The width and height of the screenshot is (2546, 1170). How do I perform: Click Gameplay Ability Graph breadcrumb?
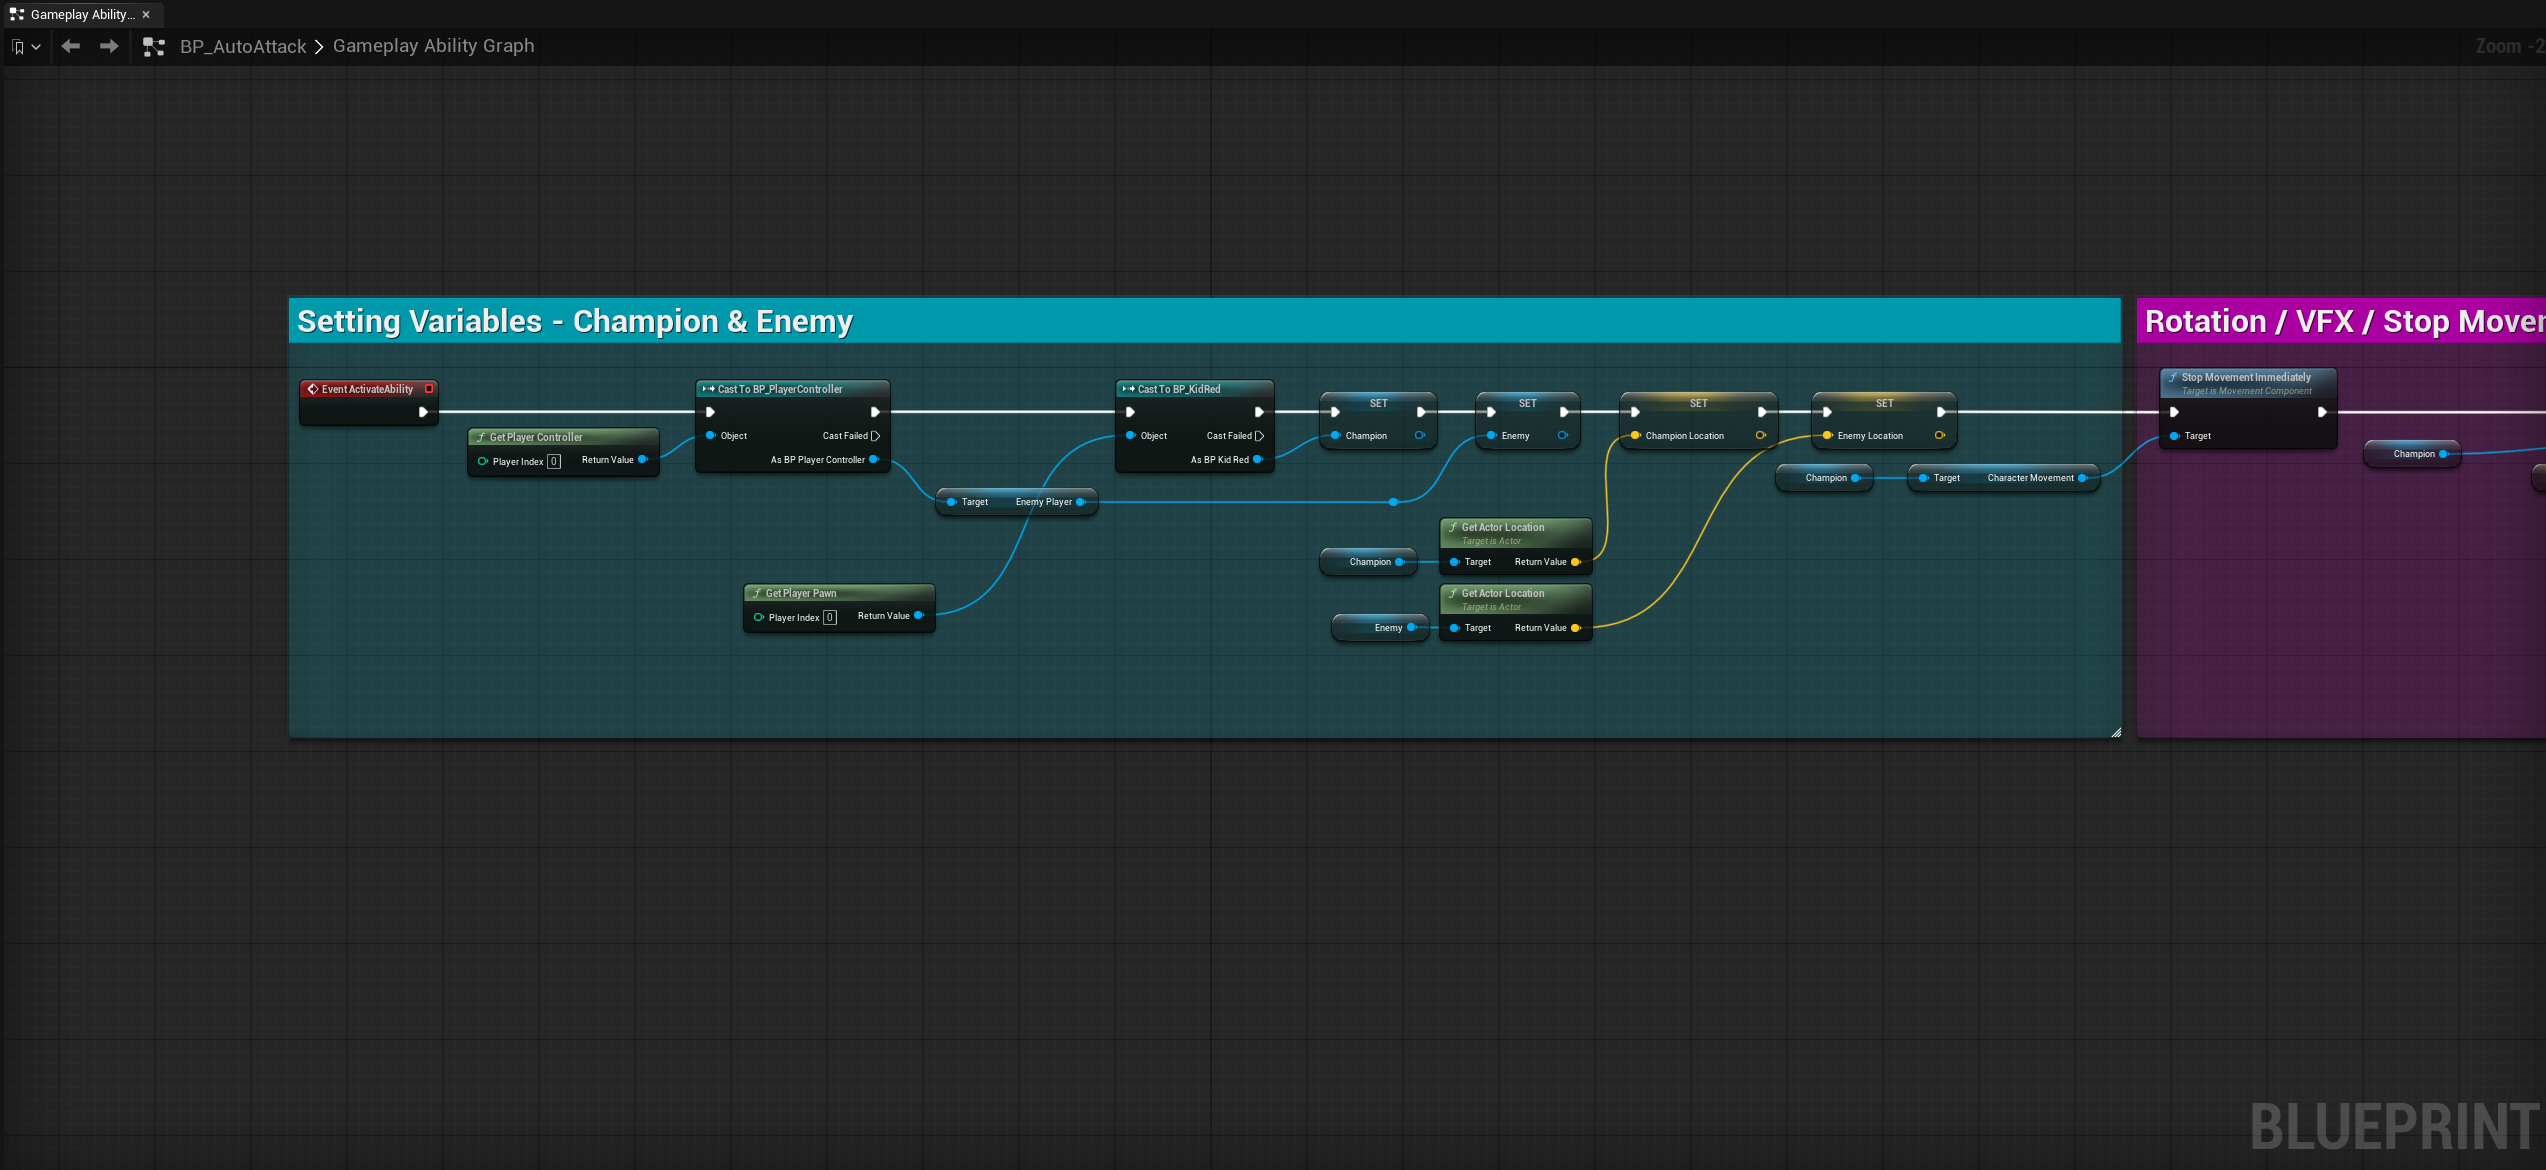click(x=434, y=46)
